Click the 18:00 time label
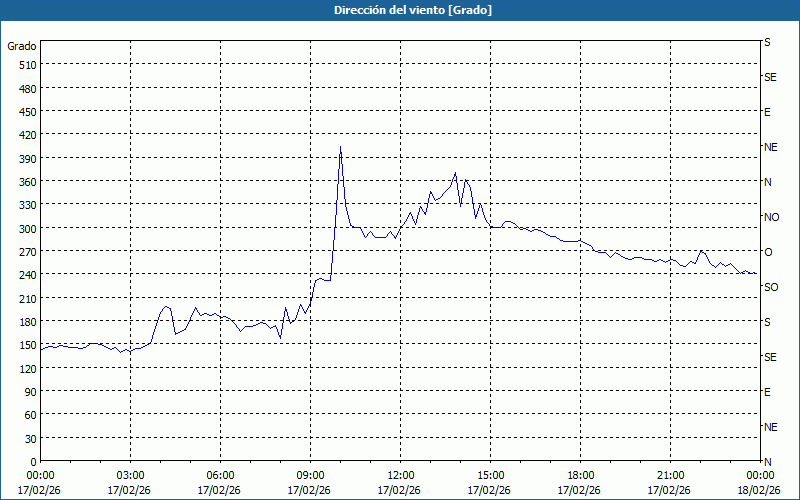Viewport: 800px width, 500px height. (x=580, y=475)
